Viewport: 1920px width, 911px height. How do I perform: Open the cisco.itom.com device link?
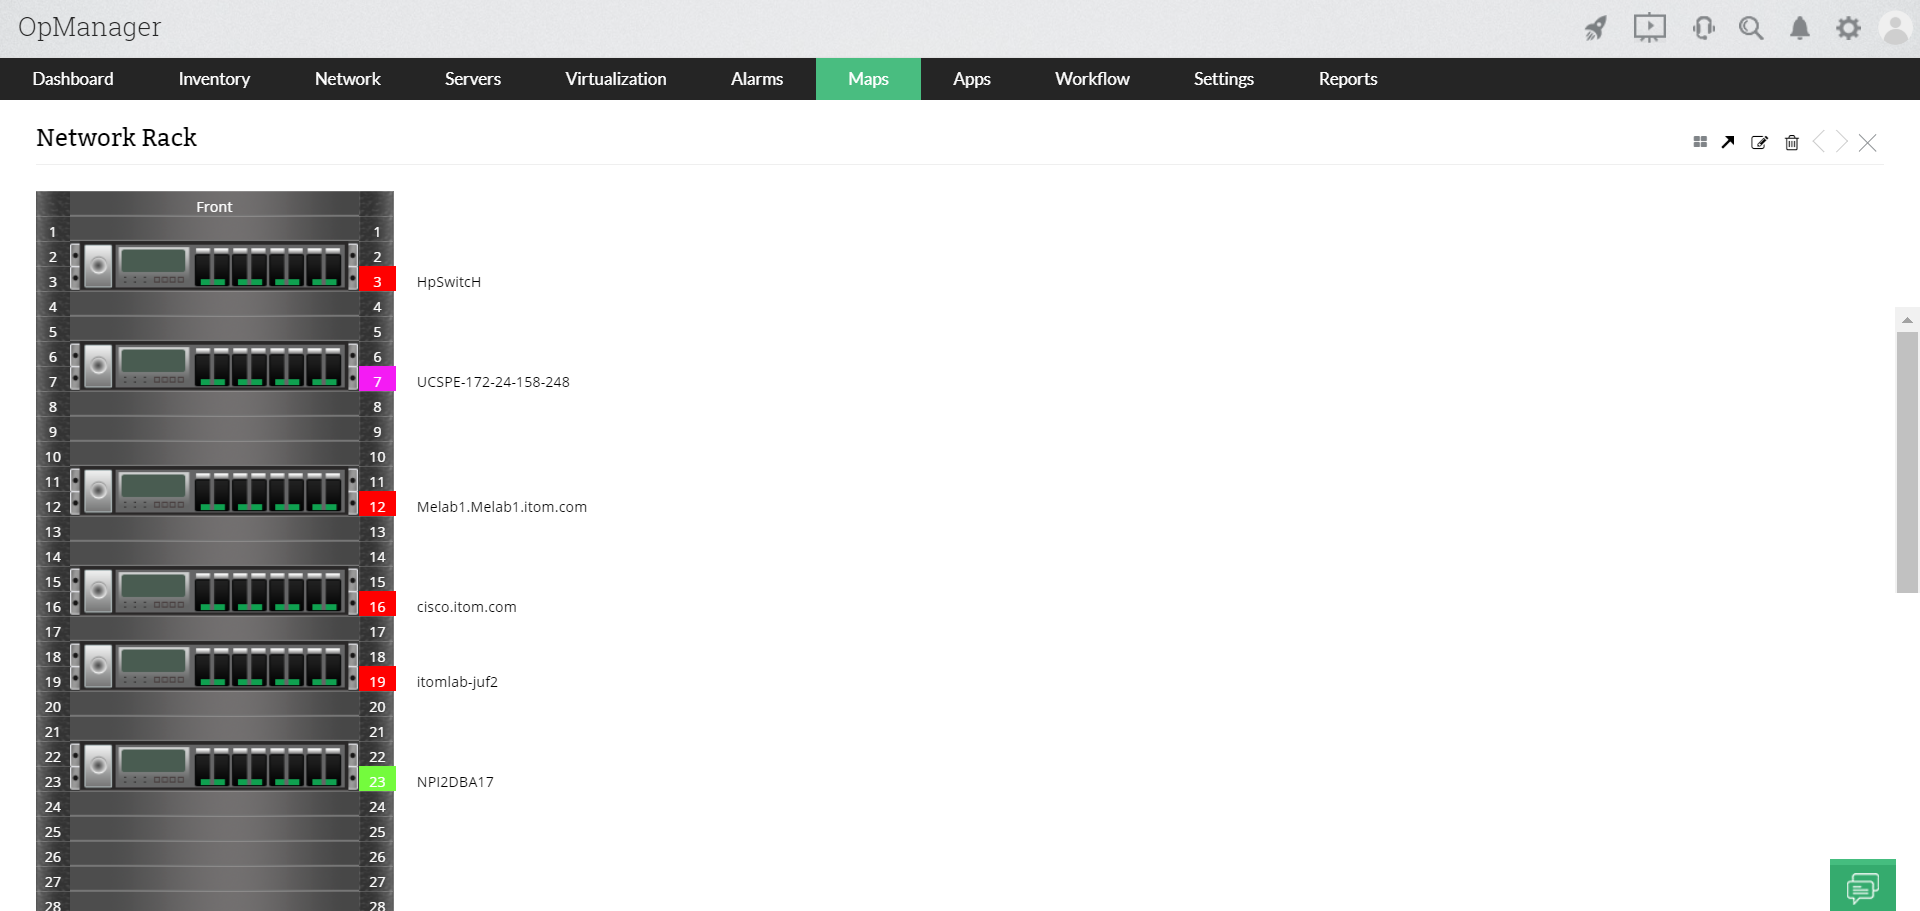466,607
